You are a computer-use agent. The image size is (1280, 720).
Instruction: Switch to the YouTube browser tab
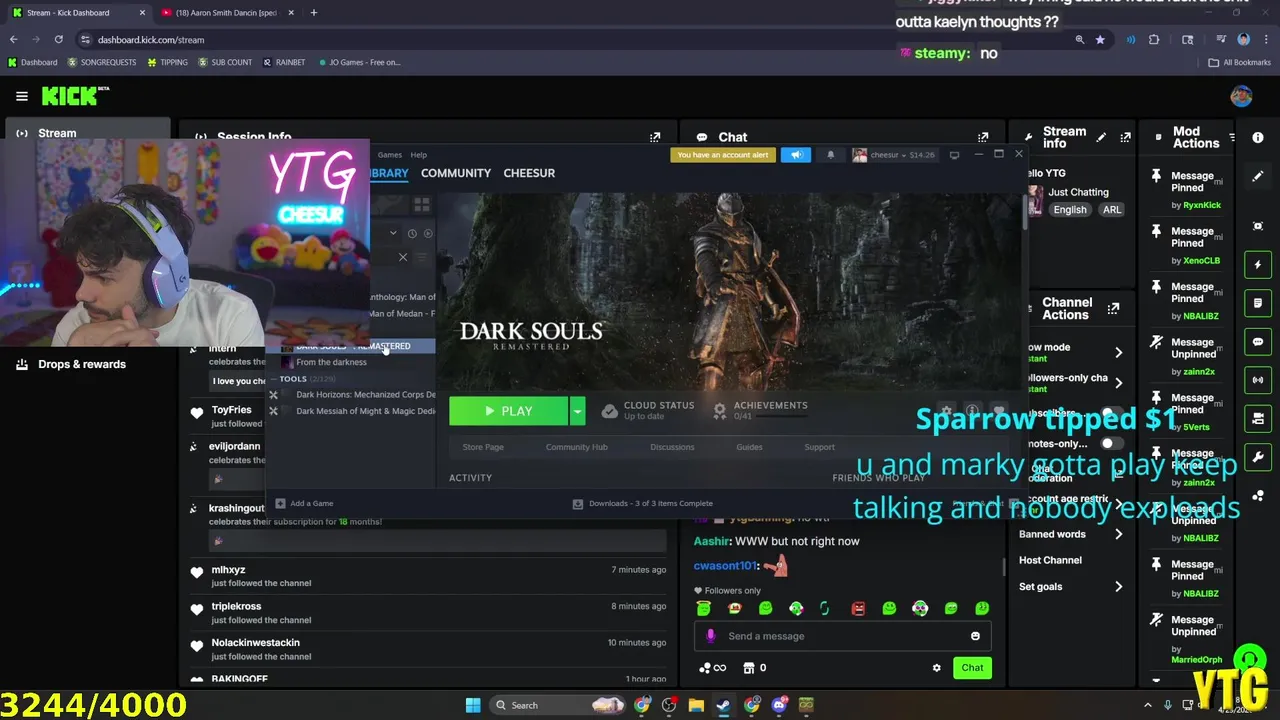tap(227, 13)
